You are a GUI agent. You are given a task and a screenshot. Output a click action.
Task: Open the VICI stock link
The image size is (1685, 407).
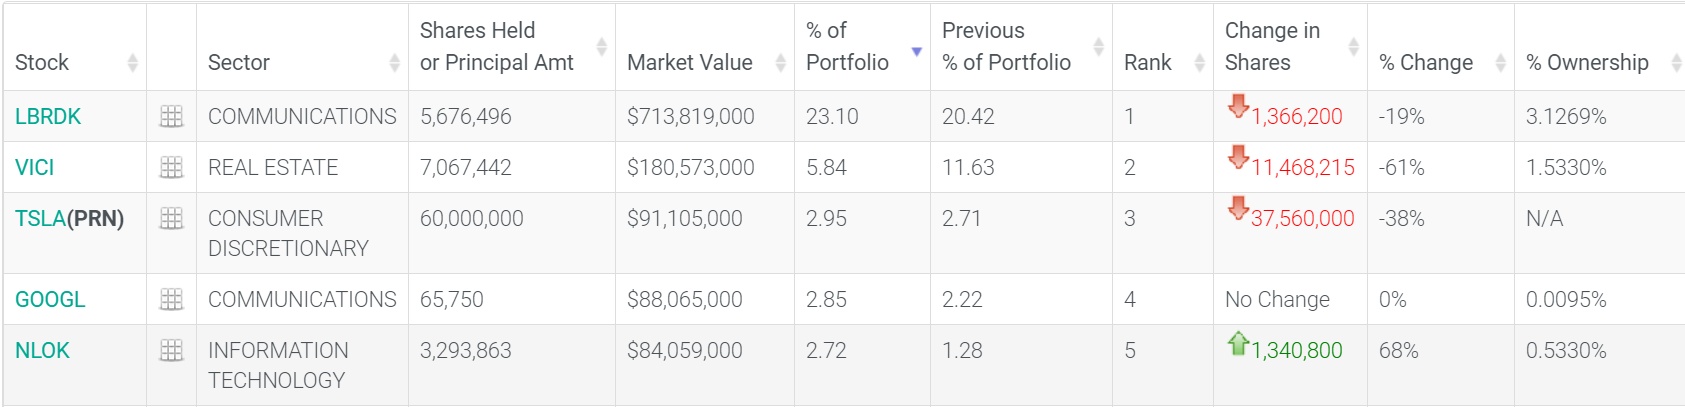point(35,168)
